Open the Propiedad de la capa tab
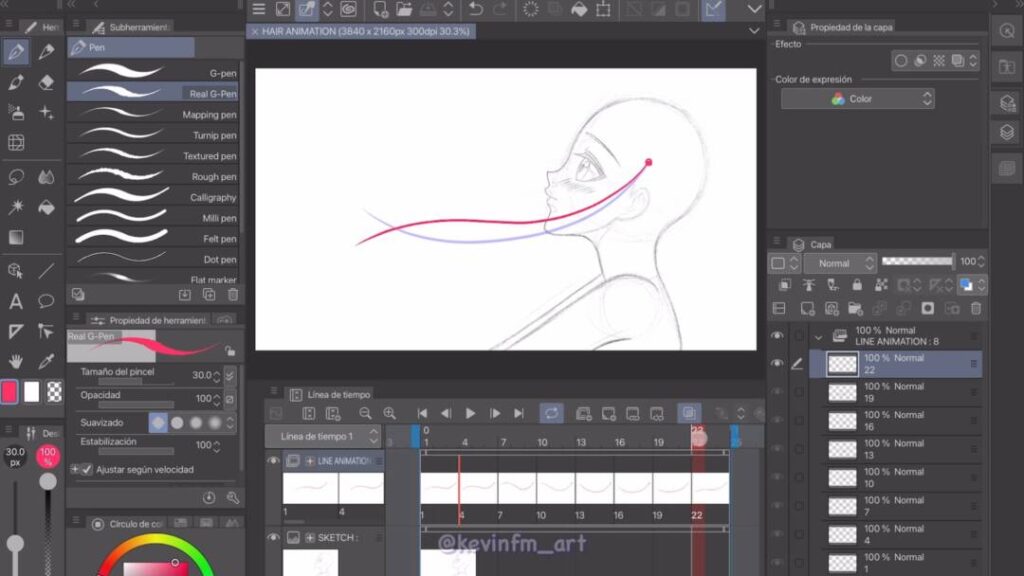 click(x=842, y=27)
